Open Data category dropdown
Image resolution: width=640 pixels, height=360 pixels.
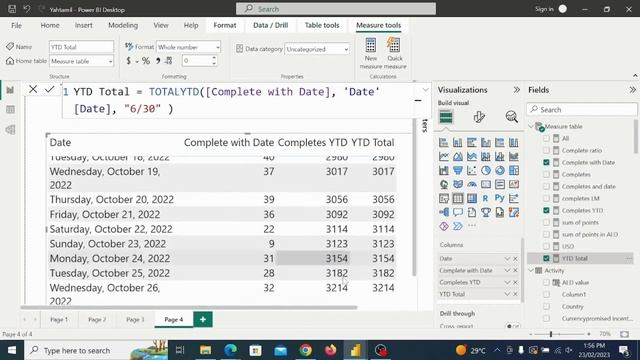point(317,49)
